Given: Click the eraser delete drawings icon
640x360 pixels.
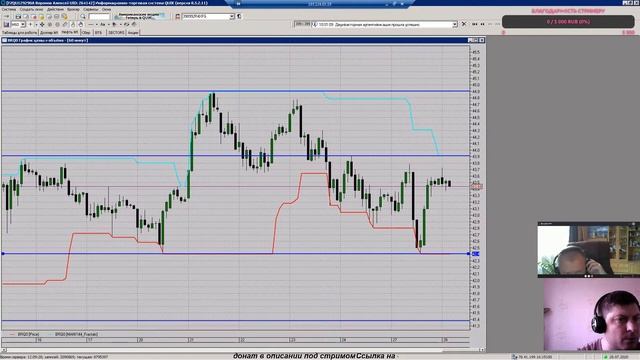Looking at the screenshot, I should click(134, 24).
